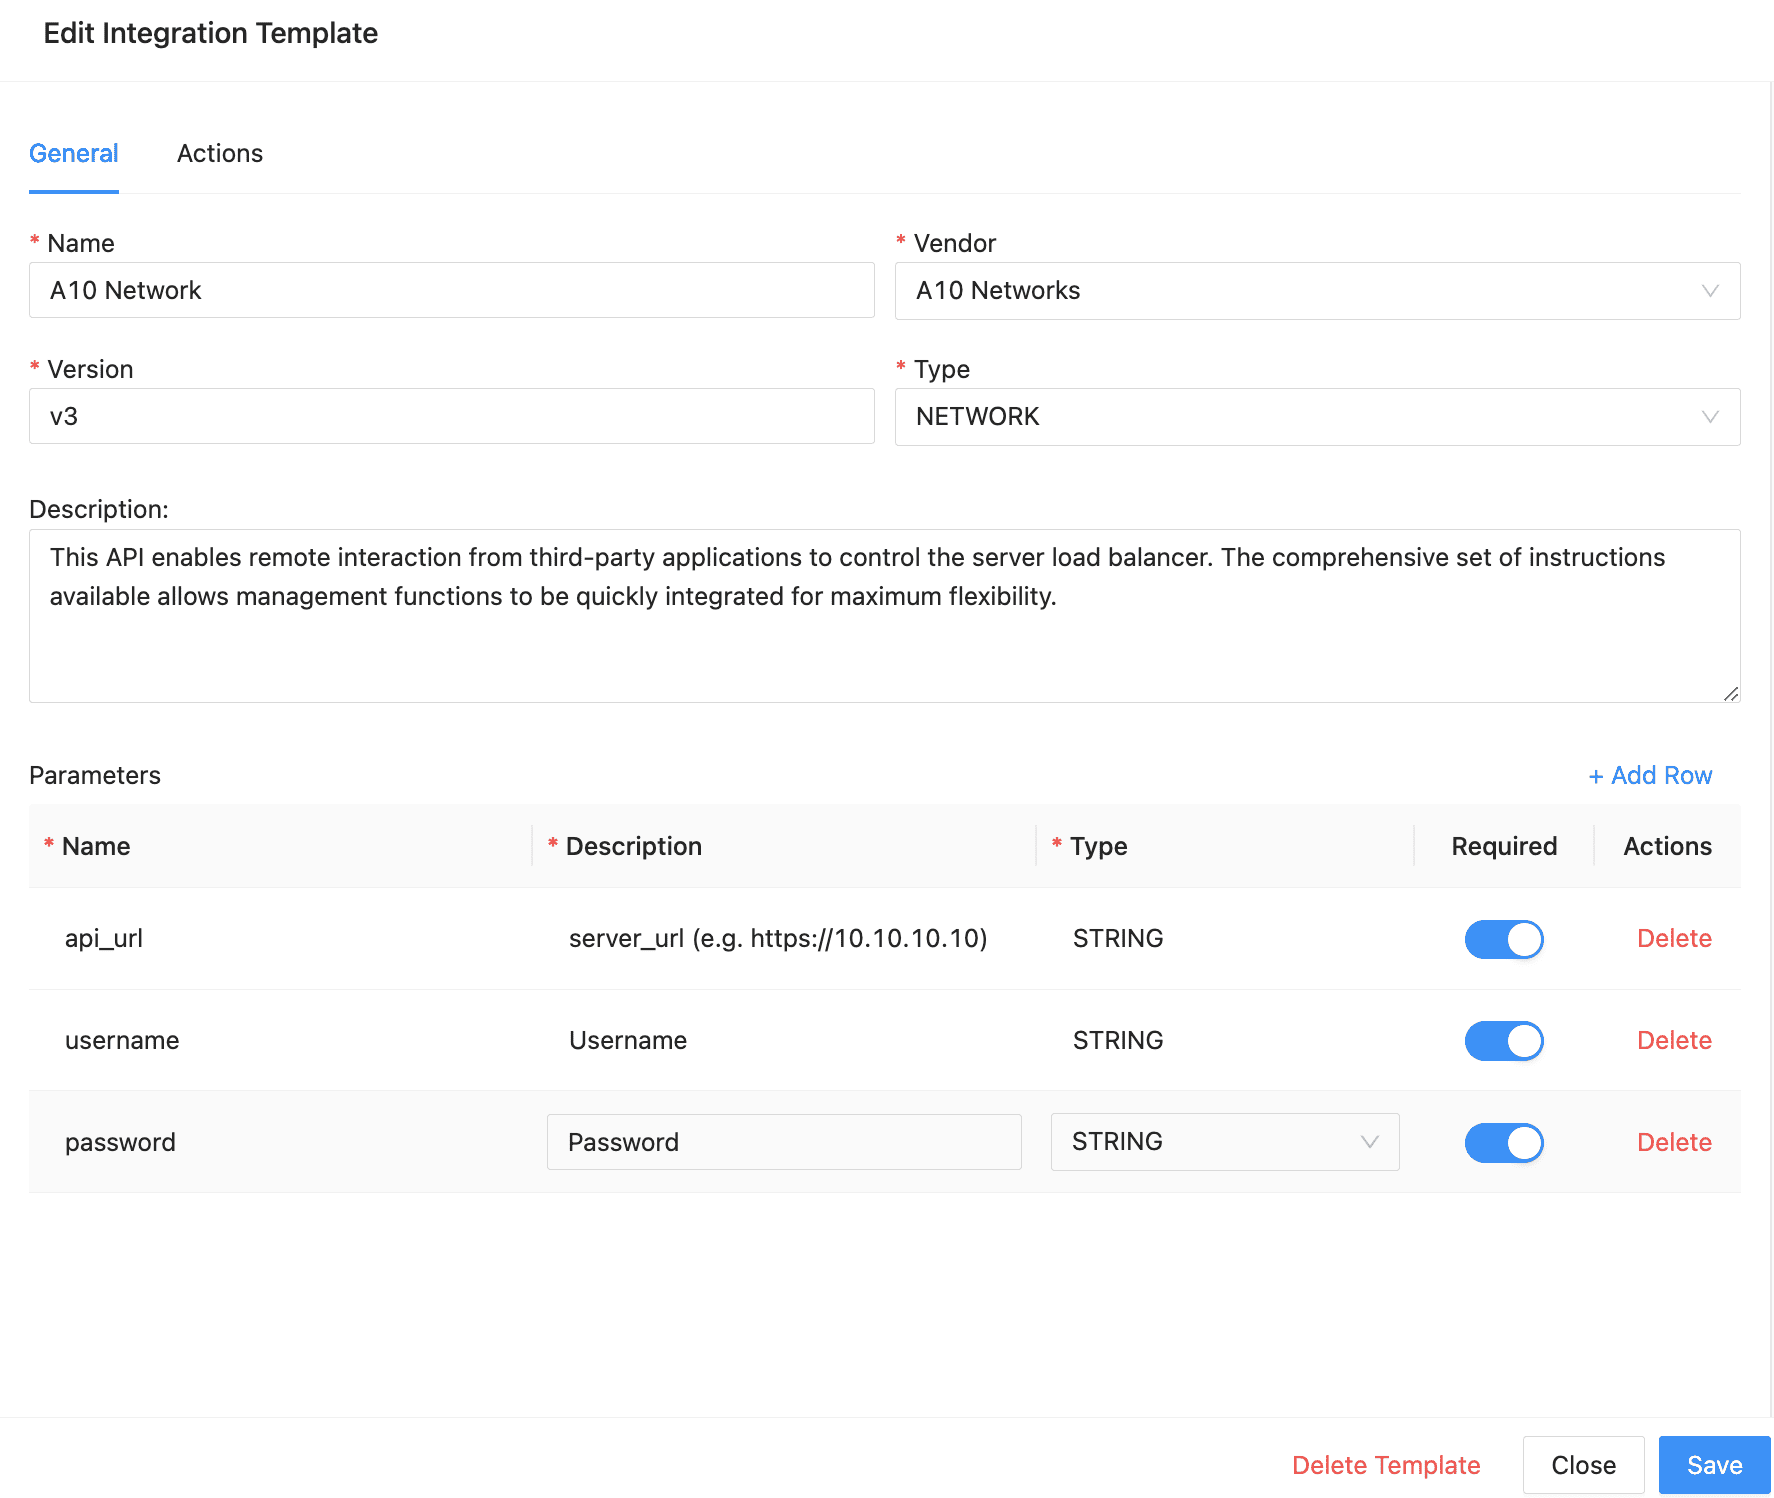Viewport: 1774px width, 1498px height.
Task: Open the Vendor dropdown chevron arrow
Action: pyautogui.click(x=1709, y=291)
